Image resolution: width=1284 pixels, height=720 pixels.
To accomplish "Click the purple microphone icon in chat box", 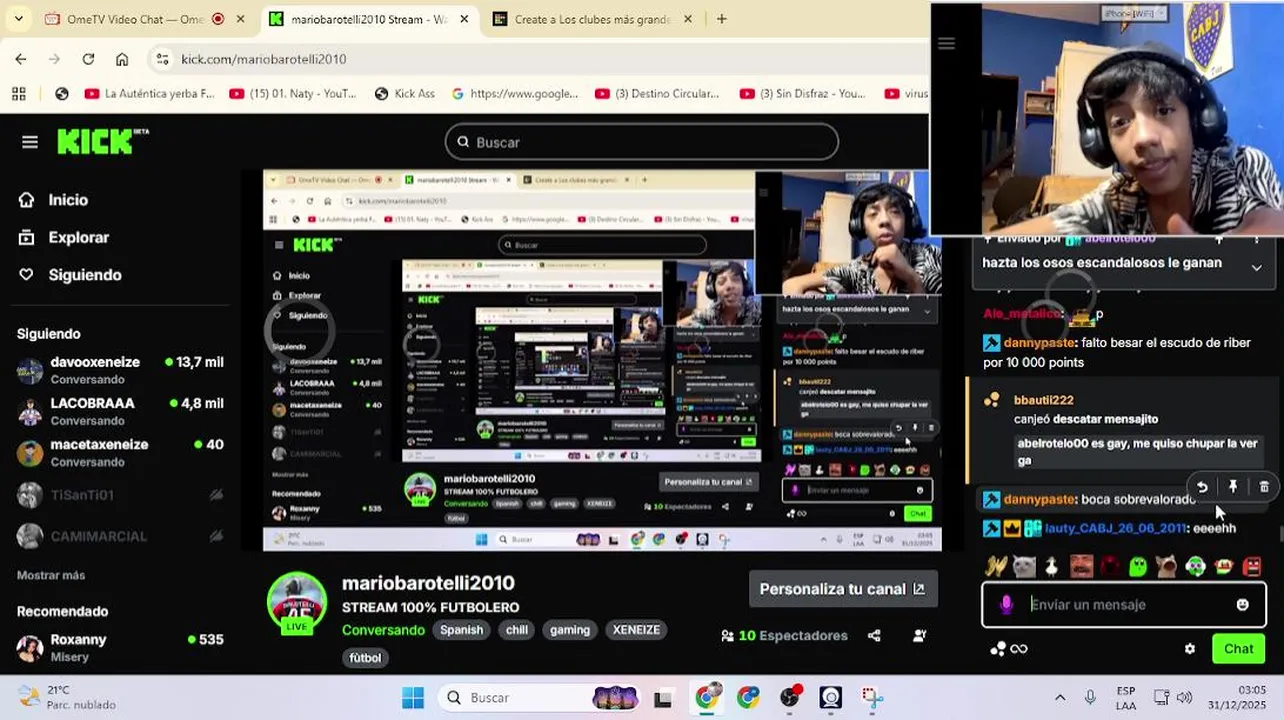I will (1007, 605).
